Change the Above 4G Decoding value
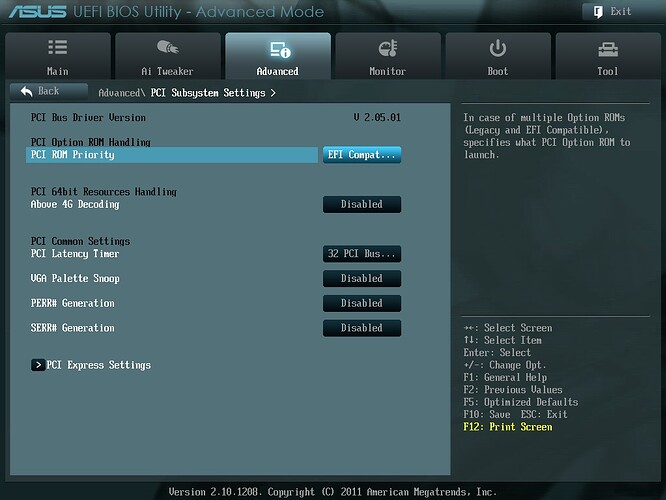The height and width of the screenshot is (500, 666). coord(361,204)
